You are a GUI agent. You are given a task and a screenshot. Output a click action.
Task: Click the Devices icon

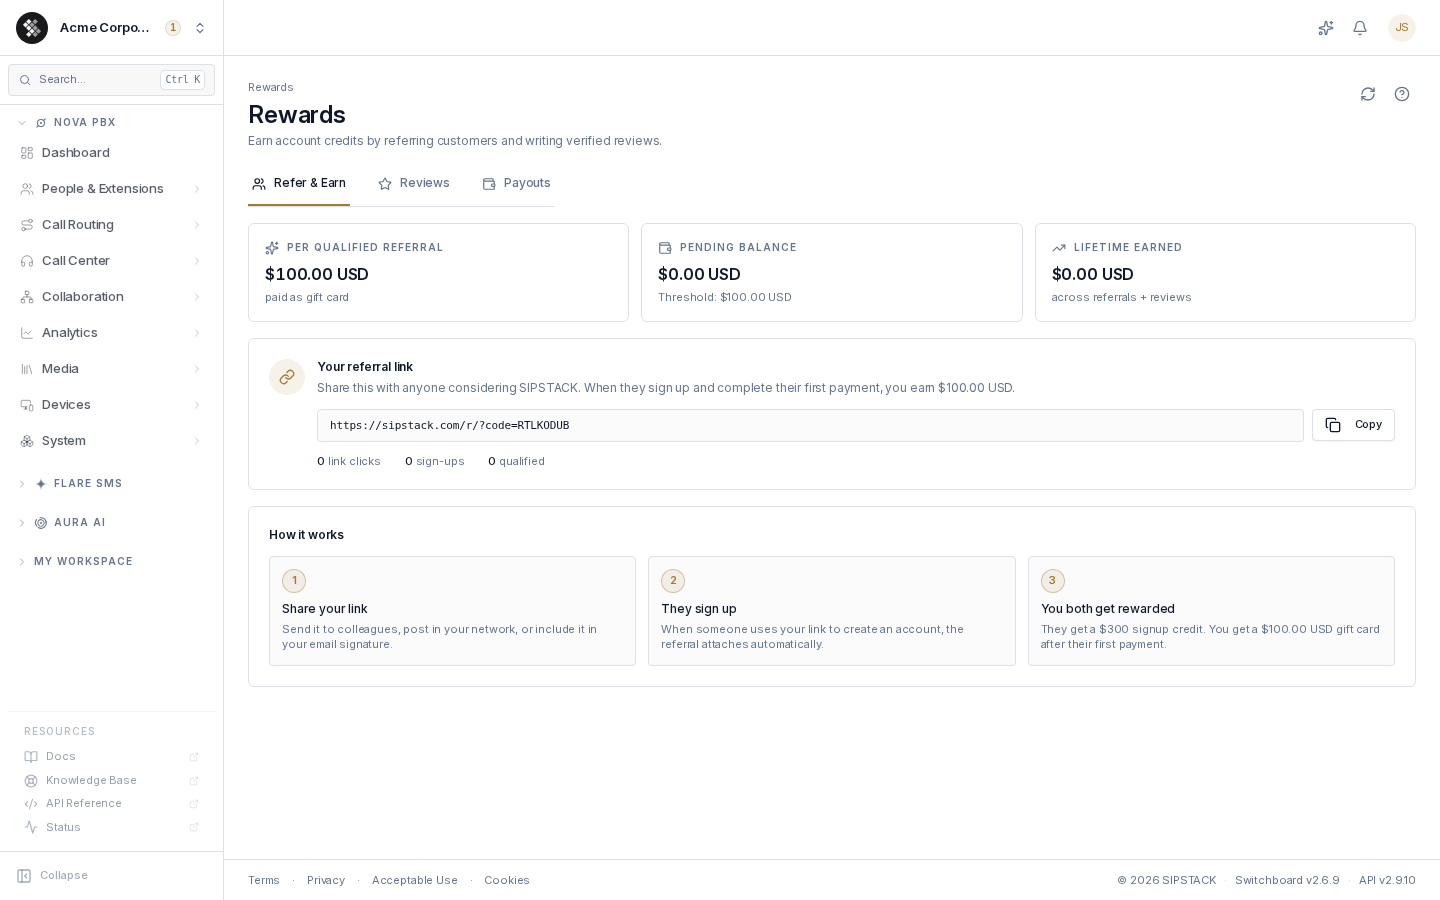(27, 405)
